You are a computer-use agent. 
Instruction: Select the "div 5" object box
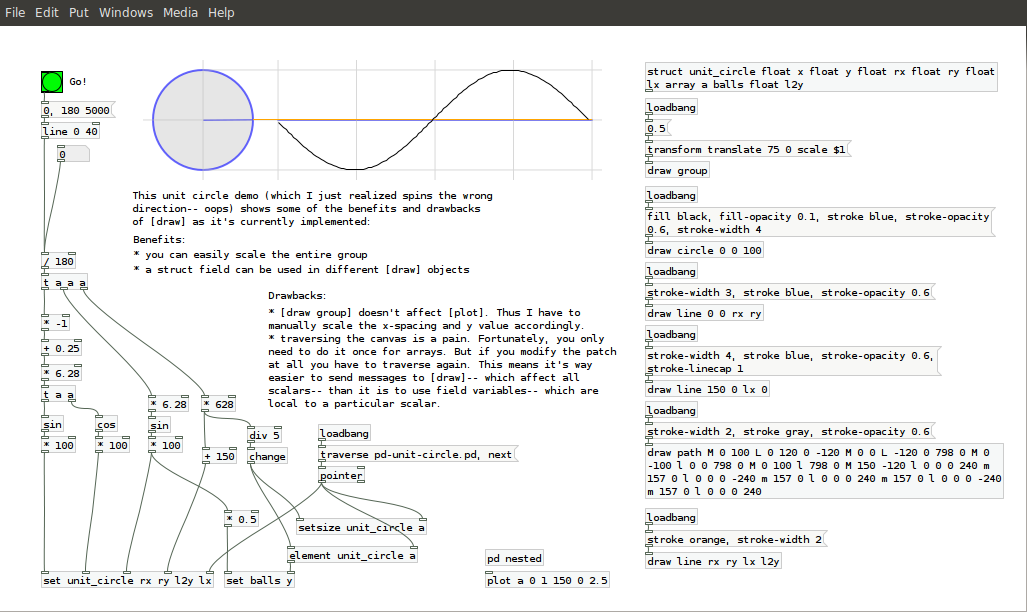tap(265, 435)
